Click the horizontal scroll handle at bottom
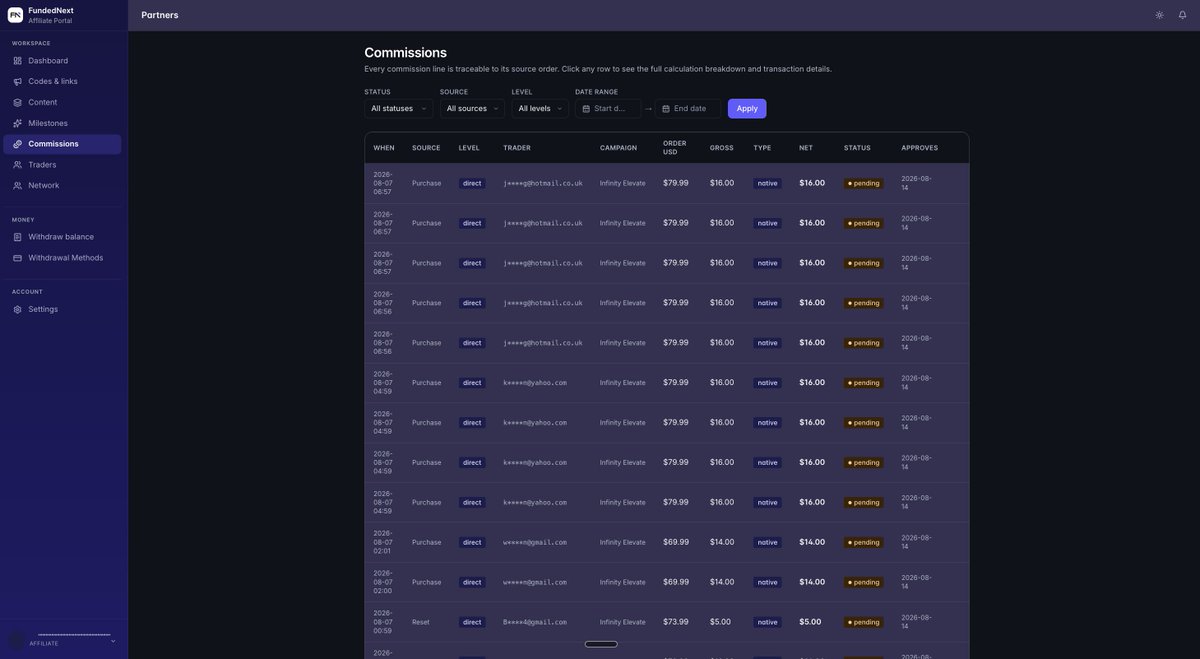 pos(601,644)
